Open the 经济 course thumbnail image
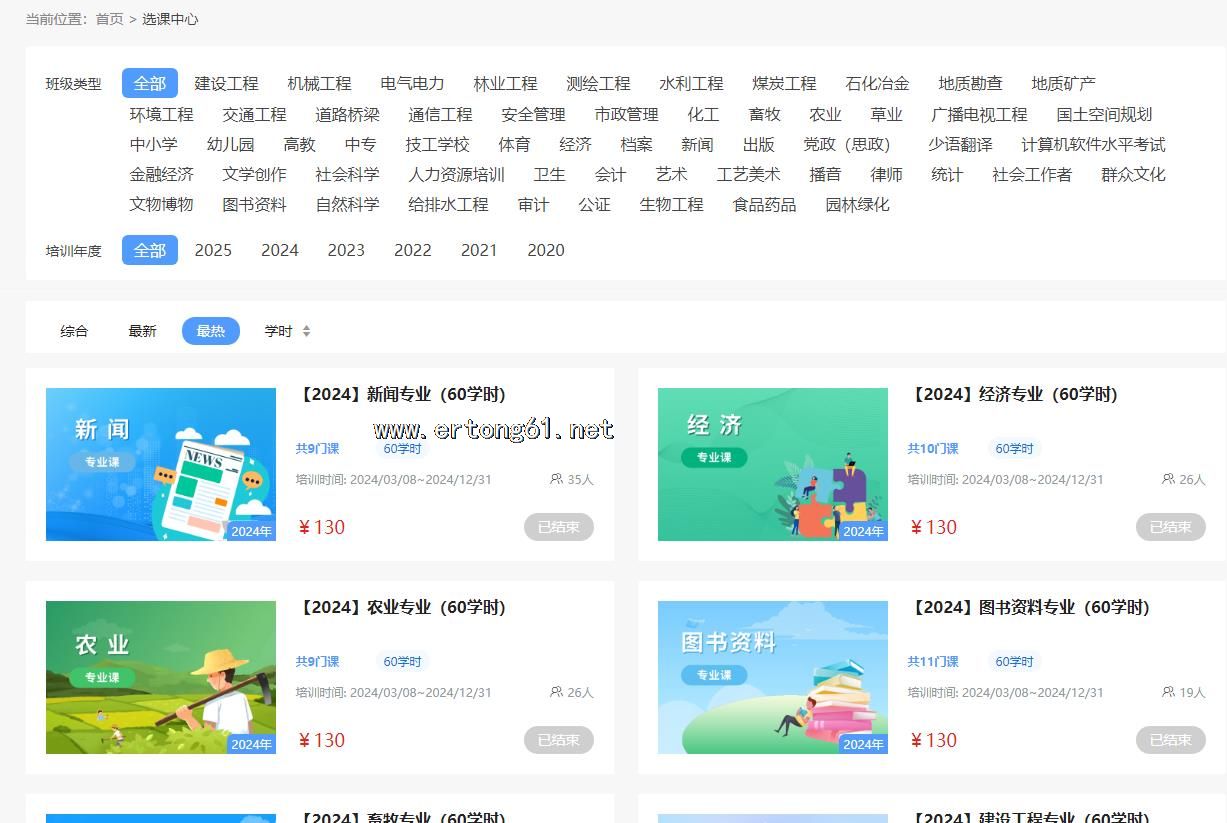This screenshot has width=1227, height=823. (x=772, y=464)
